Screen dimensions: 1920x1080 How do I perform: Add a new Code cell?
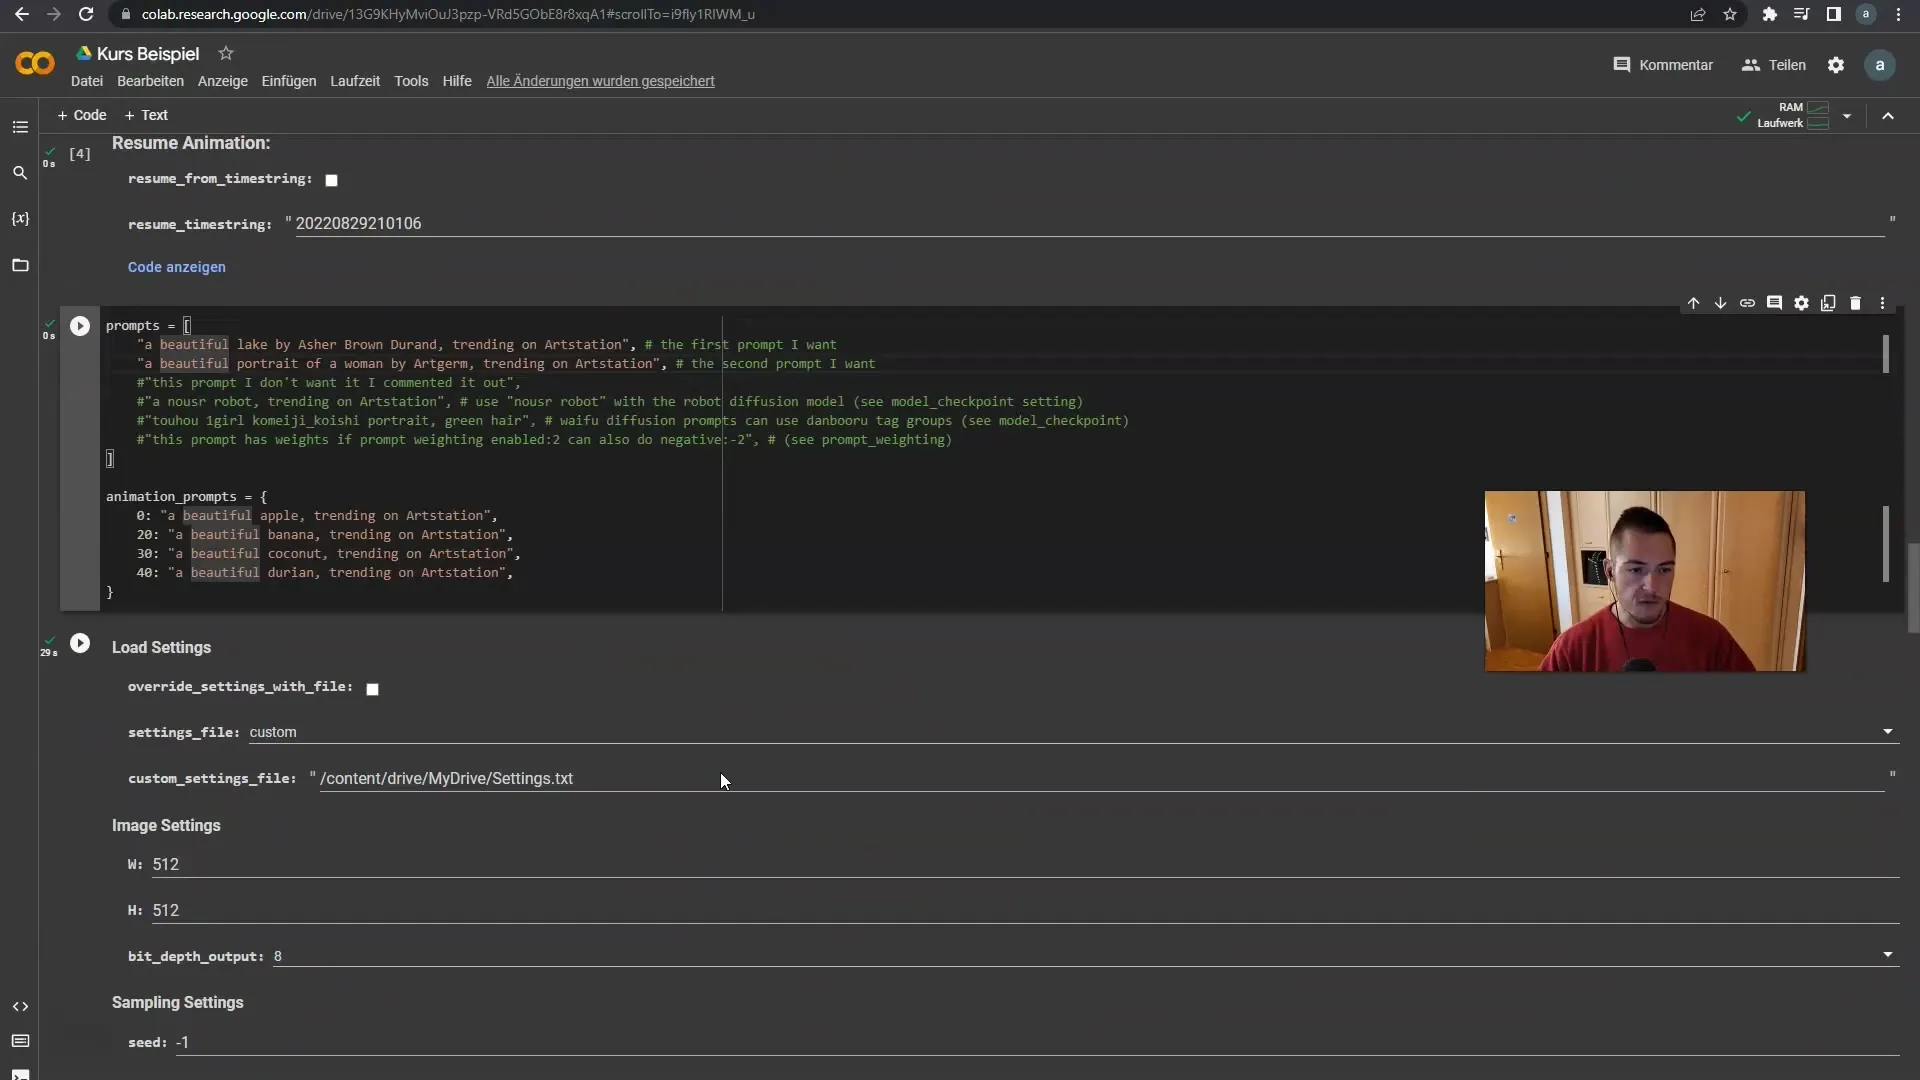(82, 115)
